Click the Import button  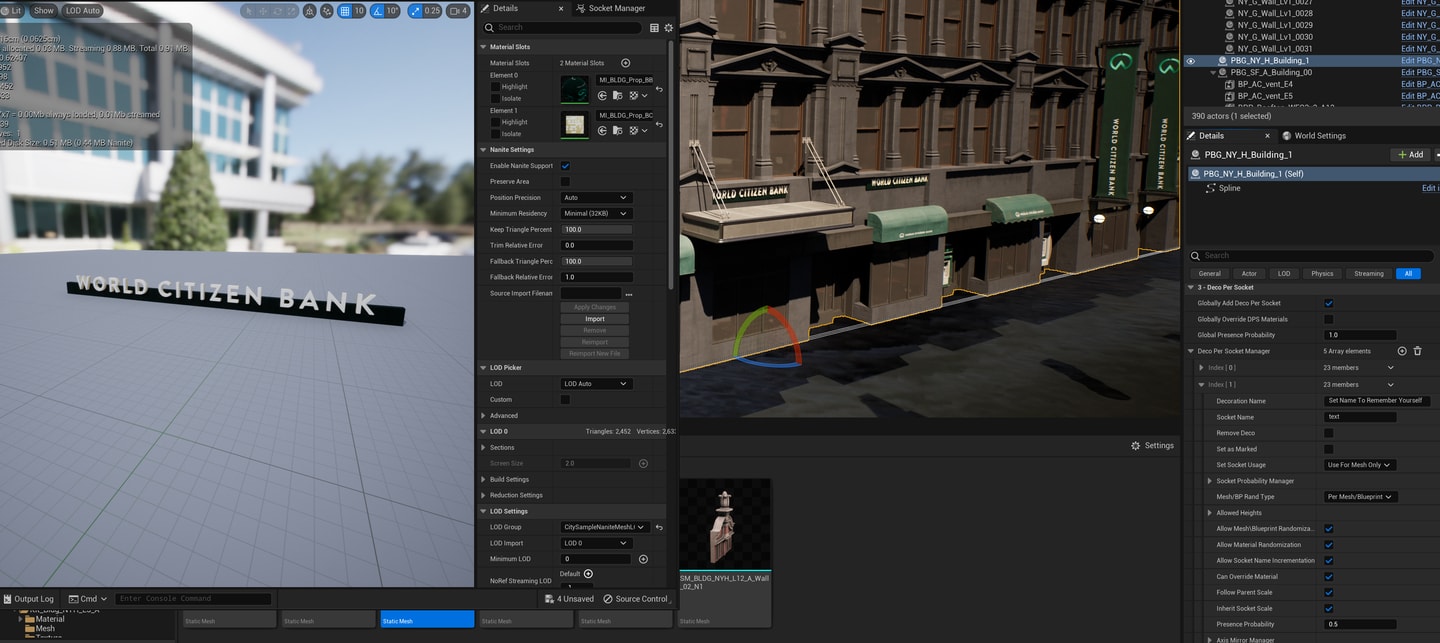[x=595, y=319]
